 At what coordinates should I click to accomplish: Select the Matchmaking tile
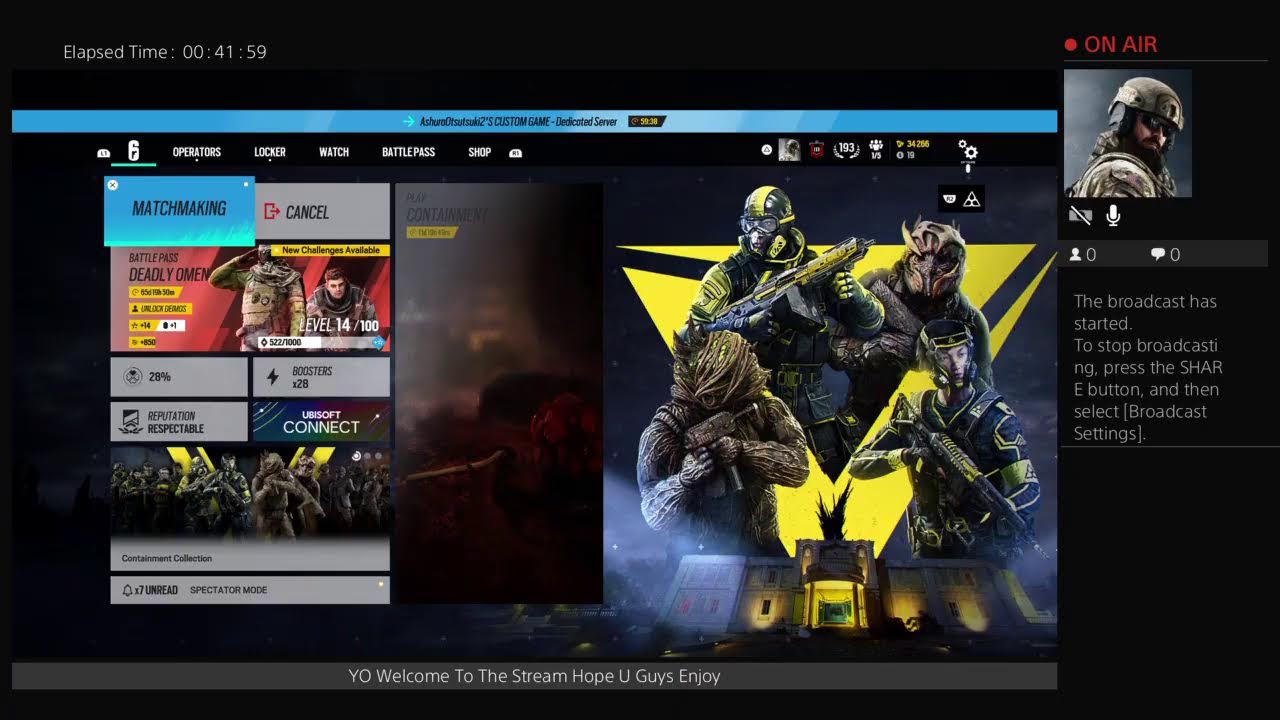179,211
